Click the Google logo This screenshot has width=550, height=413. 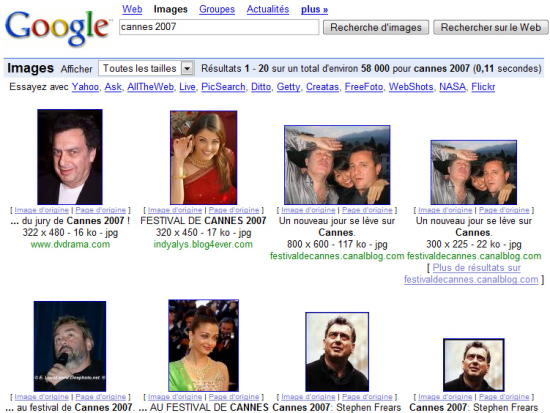58,28
